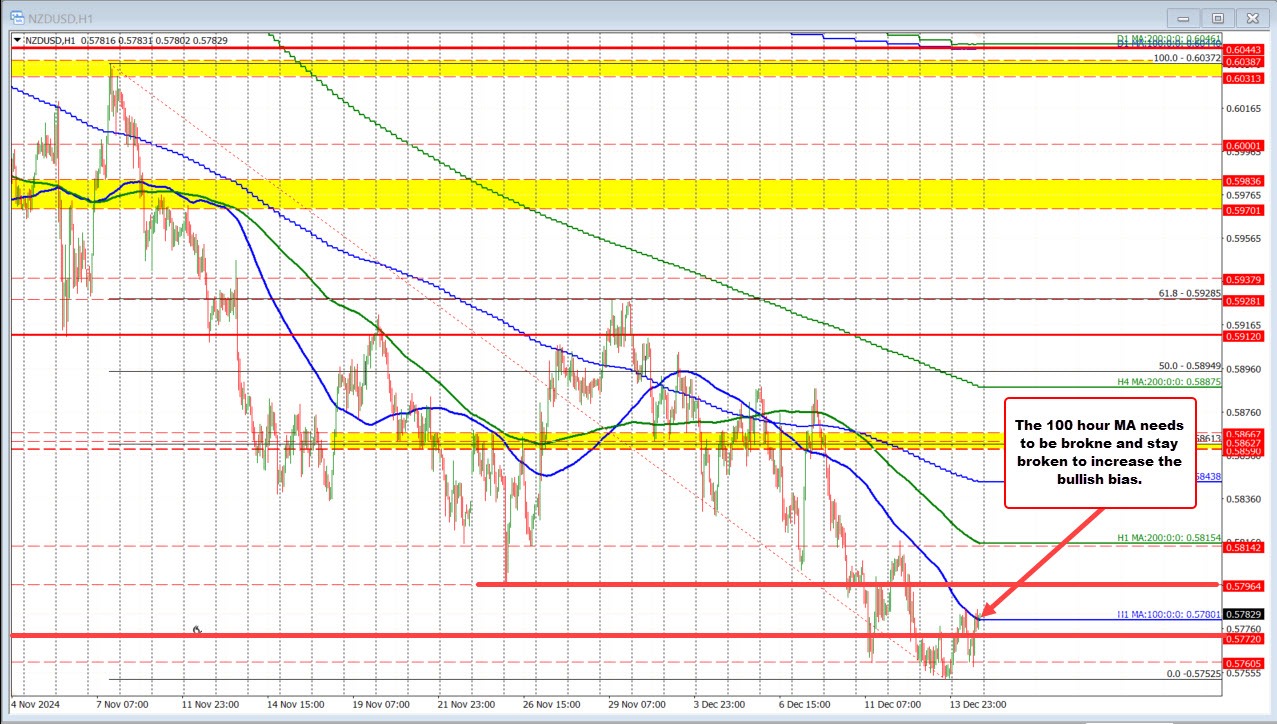Click the 61.8 Fibonacci level label
This screenshot has width=1277, height=724.
1189,294
